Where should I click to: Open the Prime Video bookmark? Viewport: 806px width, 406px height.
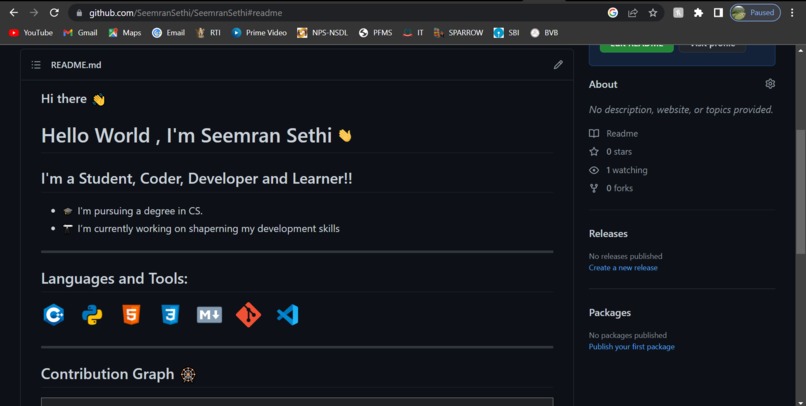[x=259, y=32]
